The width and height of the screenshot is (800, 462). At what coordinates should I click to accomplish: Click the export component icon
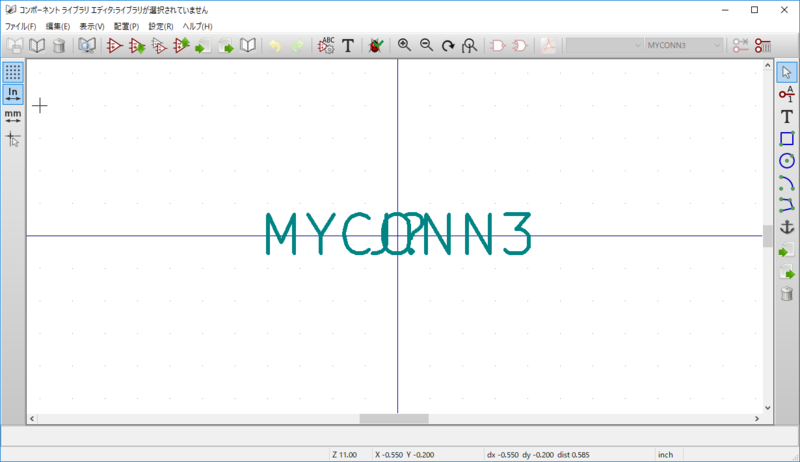pos(226,45)
